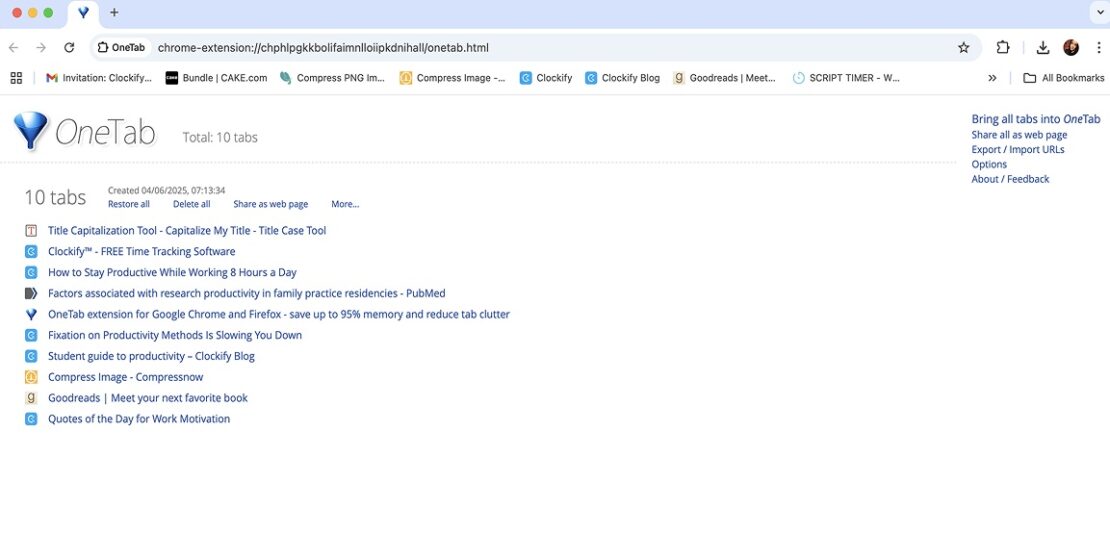Open How to Stay Productive link

(172, 272)
